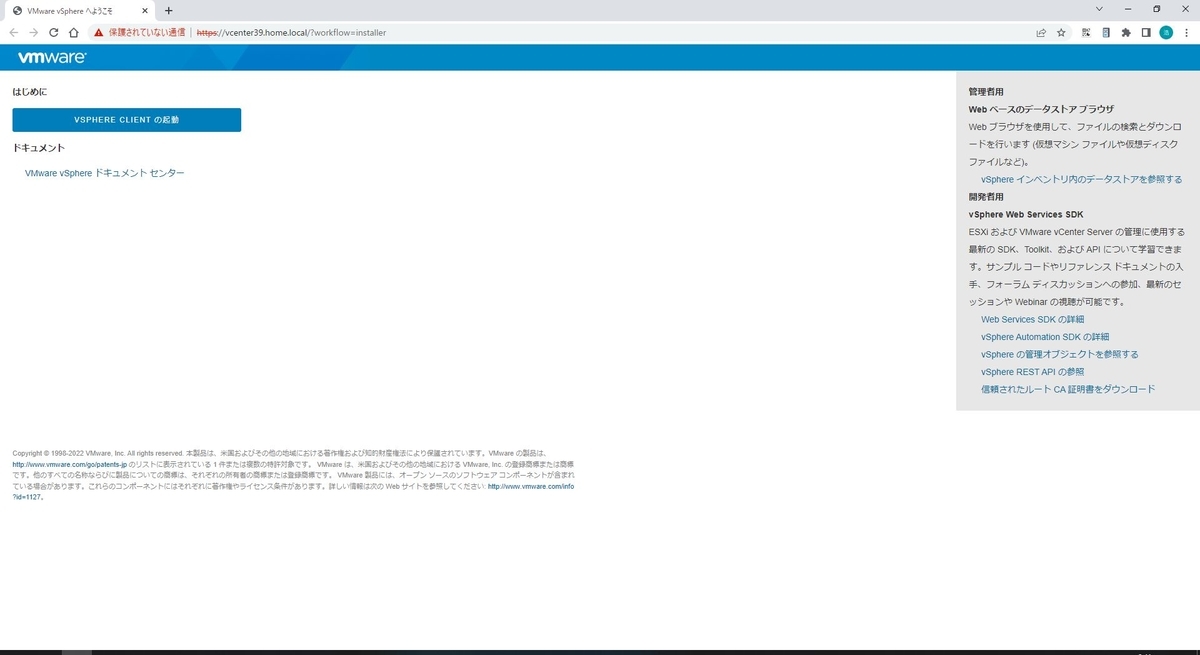The image size is (1200, 655).
Task: Click the browser forward arrow
Action: click(34, 32)
